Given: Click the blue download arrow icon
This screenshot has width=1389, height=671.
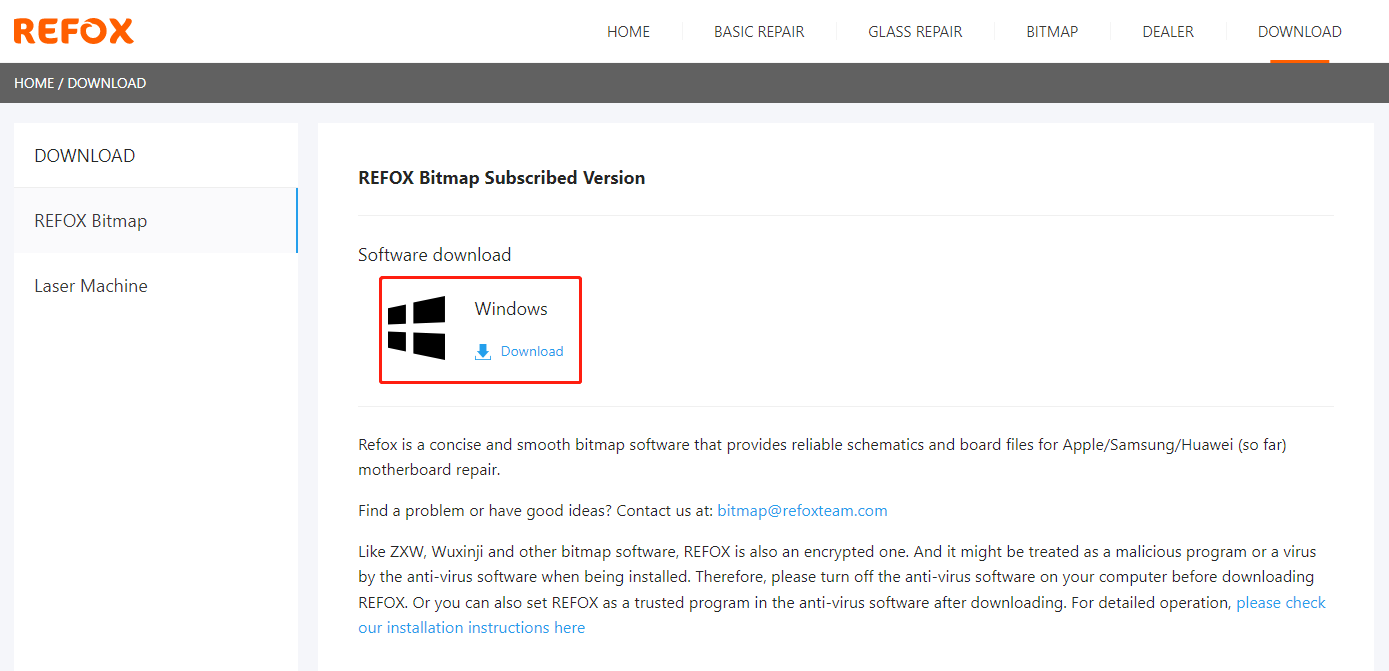Looking at the screenshot, I should (x=483, y=352).
